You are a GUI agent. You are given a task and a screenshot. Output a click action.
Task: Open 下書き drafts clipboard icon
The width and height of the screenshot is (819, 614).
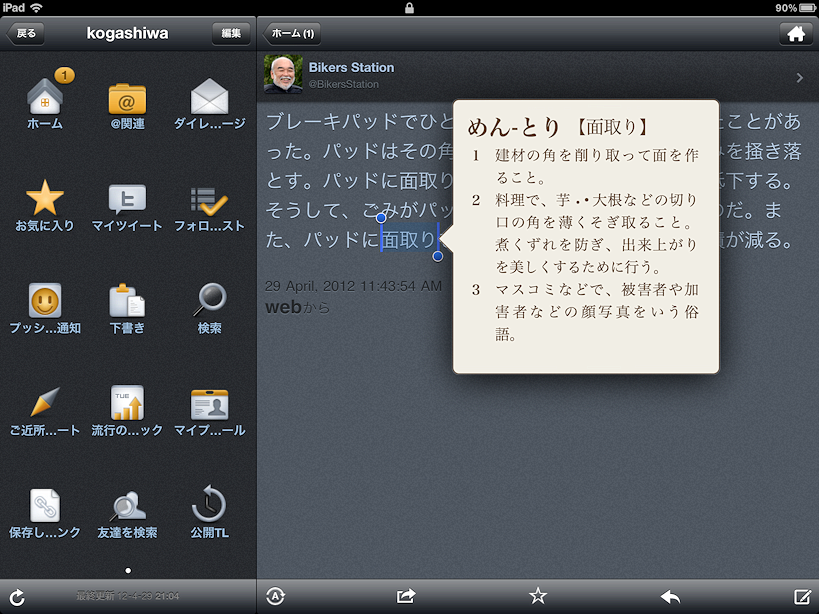point(127,302)
